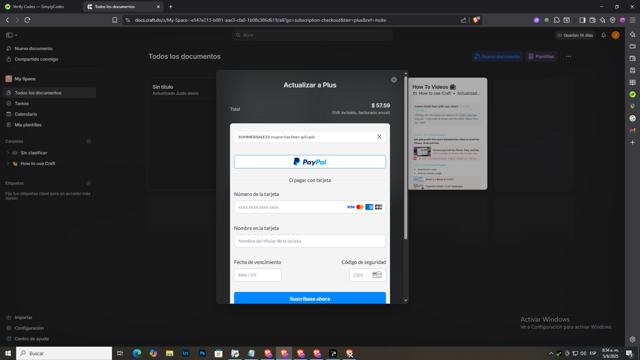Click scrollbar down arrow in checkout dialog

pos(405,300)
